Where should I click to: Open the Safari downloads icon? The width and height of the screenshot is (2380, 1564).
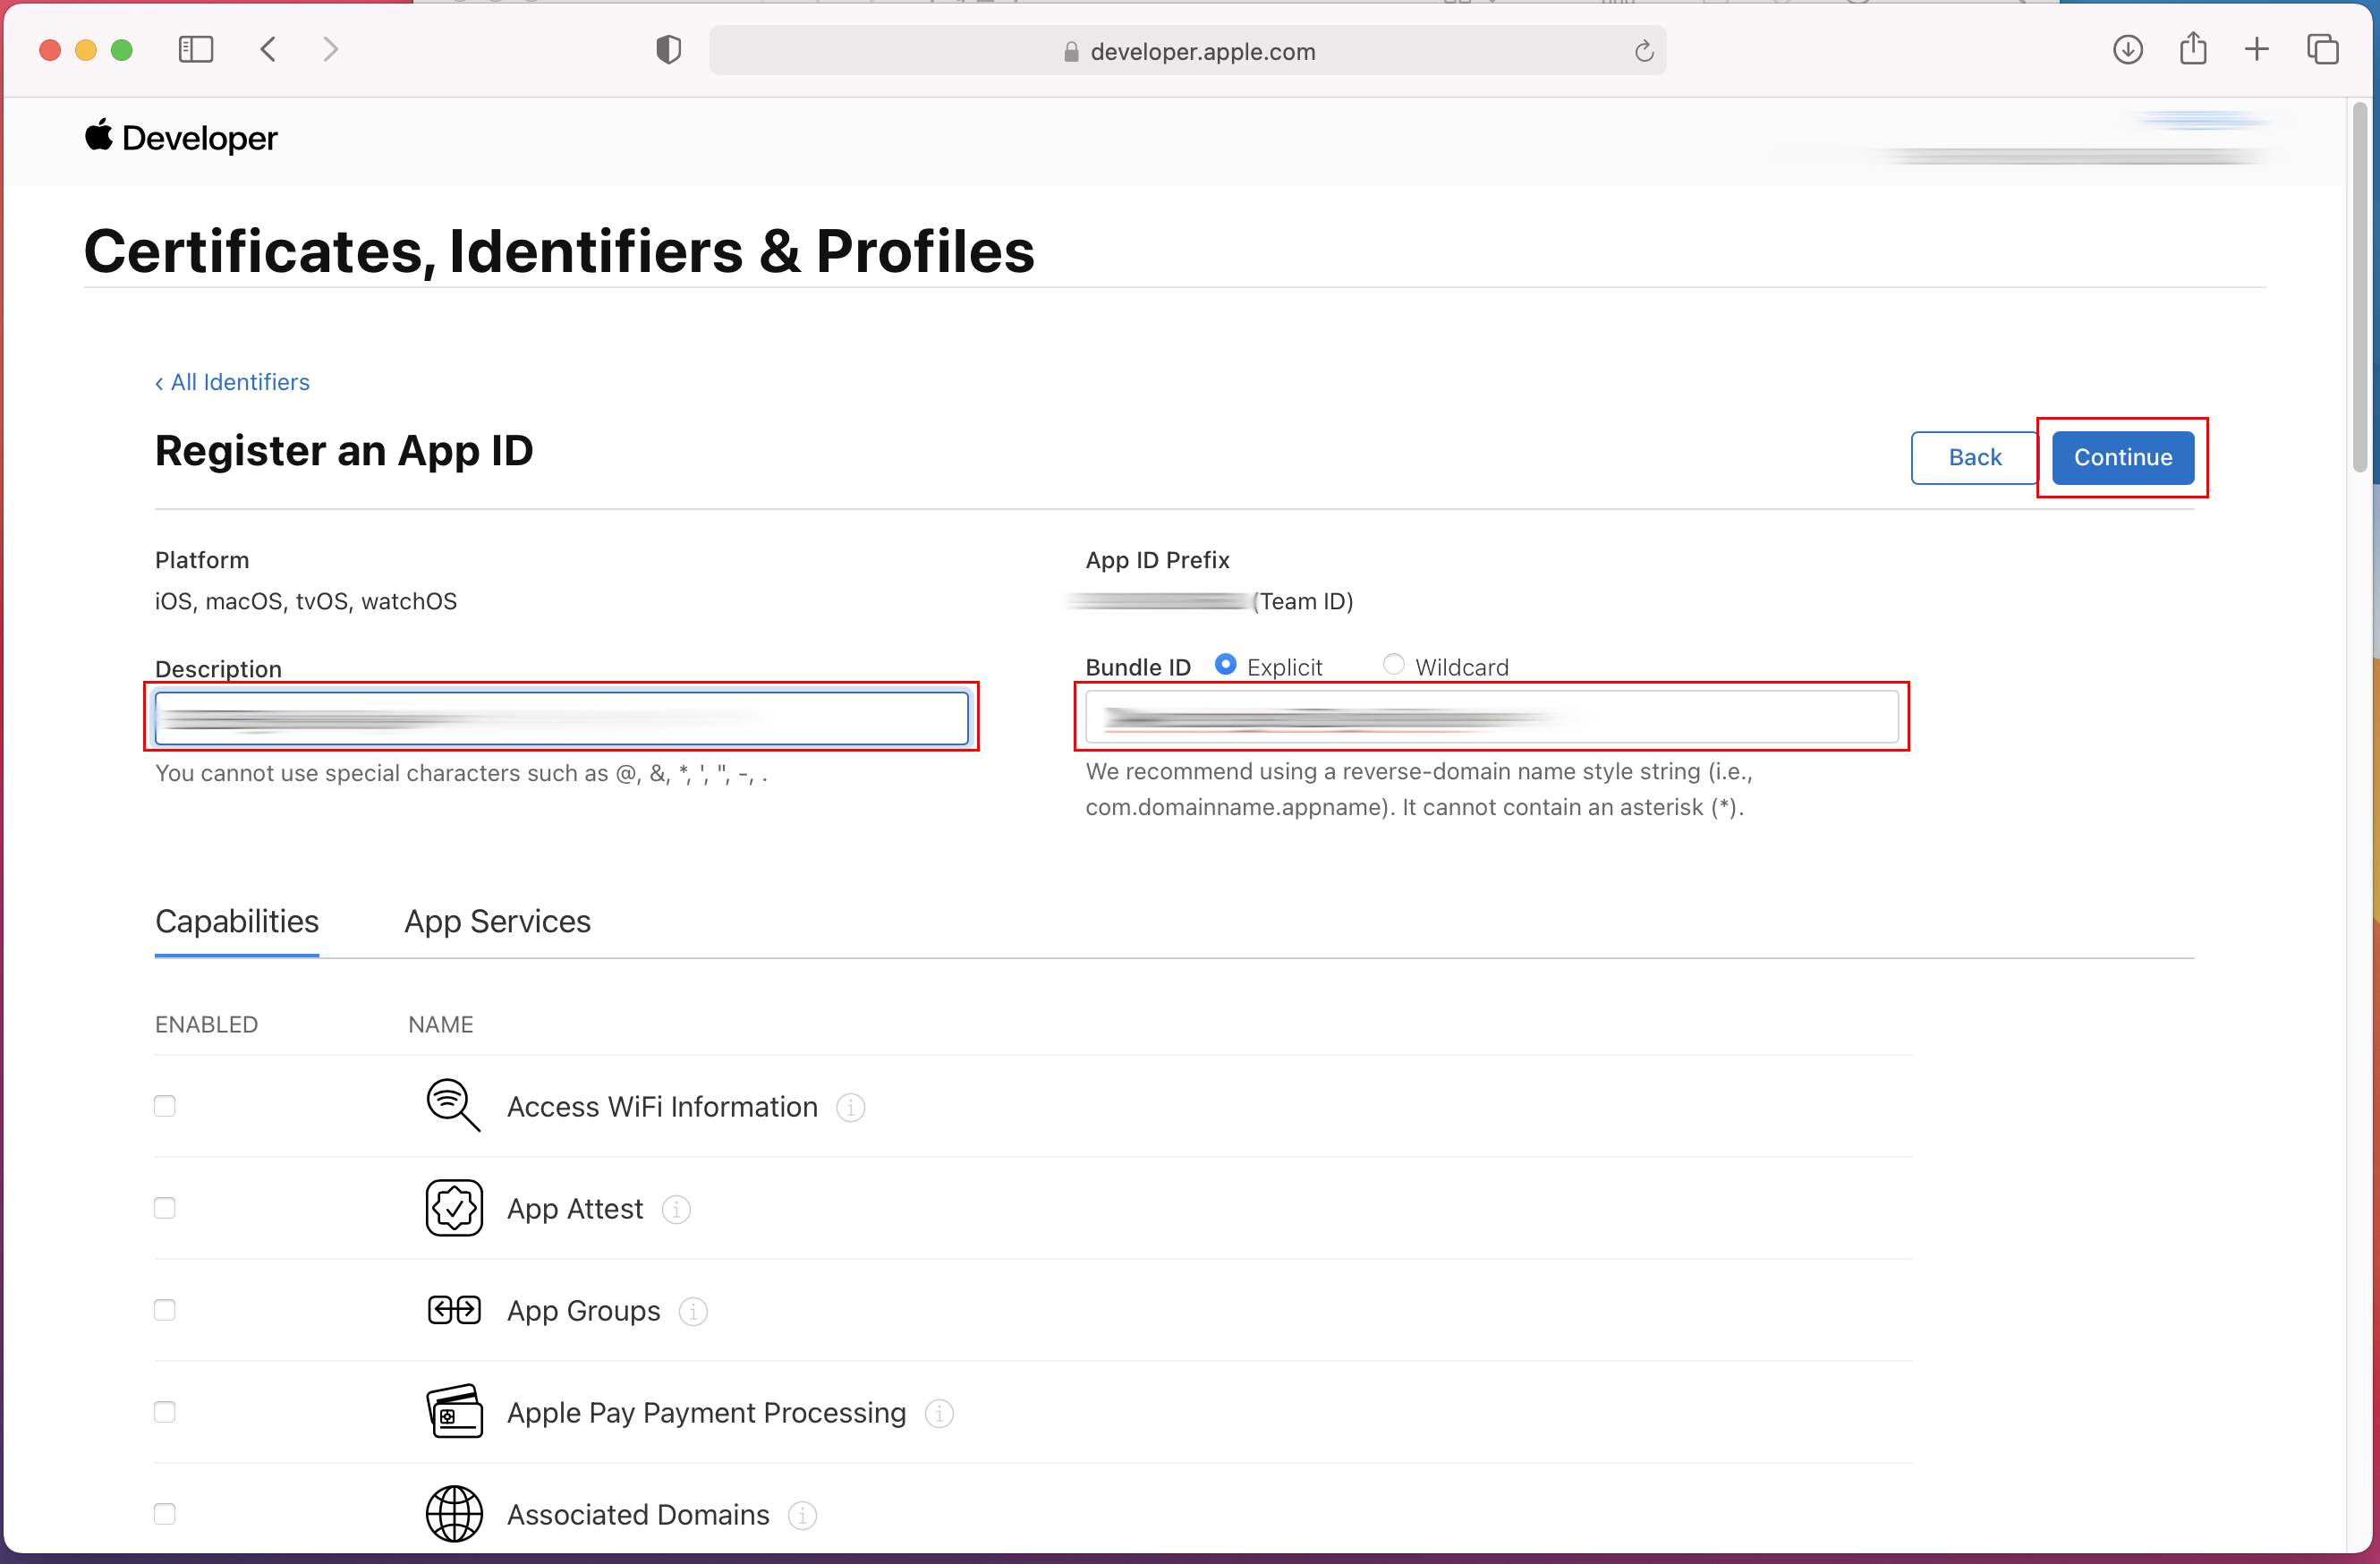(2127, 49)
